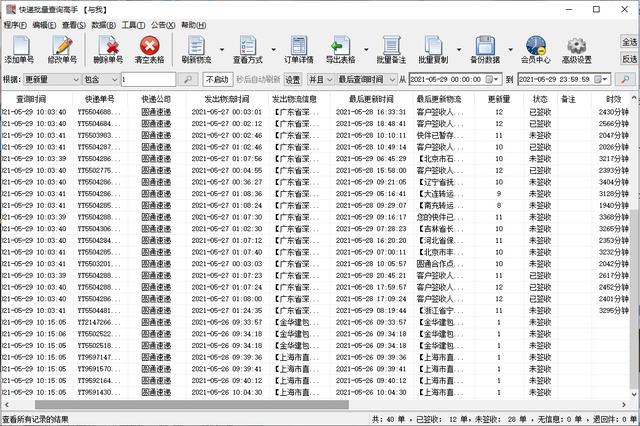Open the 帮助(H) menu
The width and height of the screenshot is (640, 426).
pyautogui.click(x=193, y=25)
